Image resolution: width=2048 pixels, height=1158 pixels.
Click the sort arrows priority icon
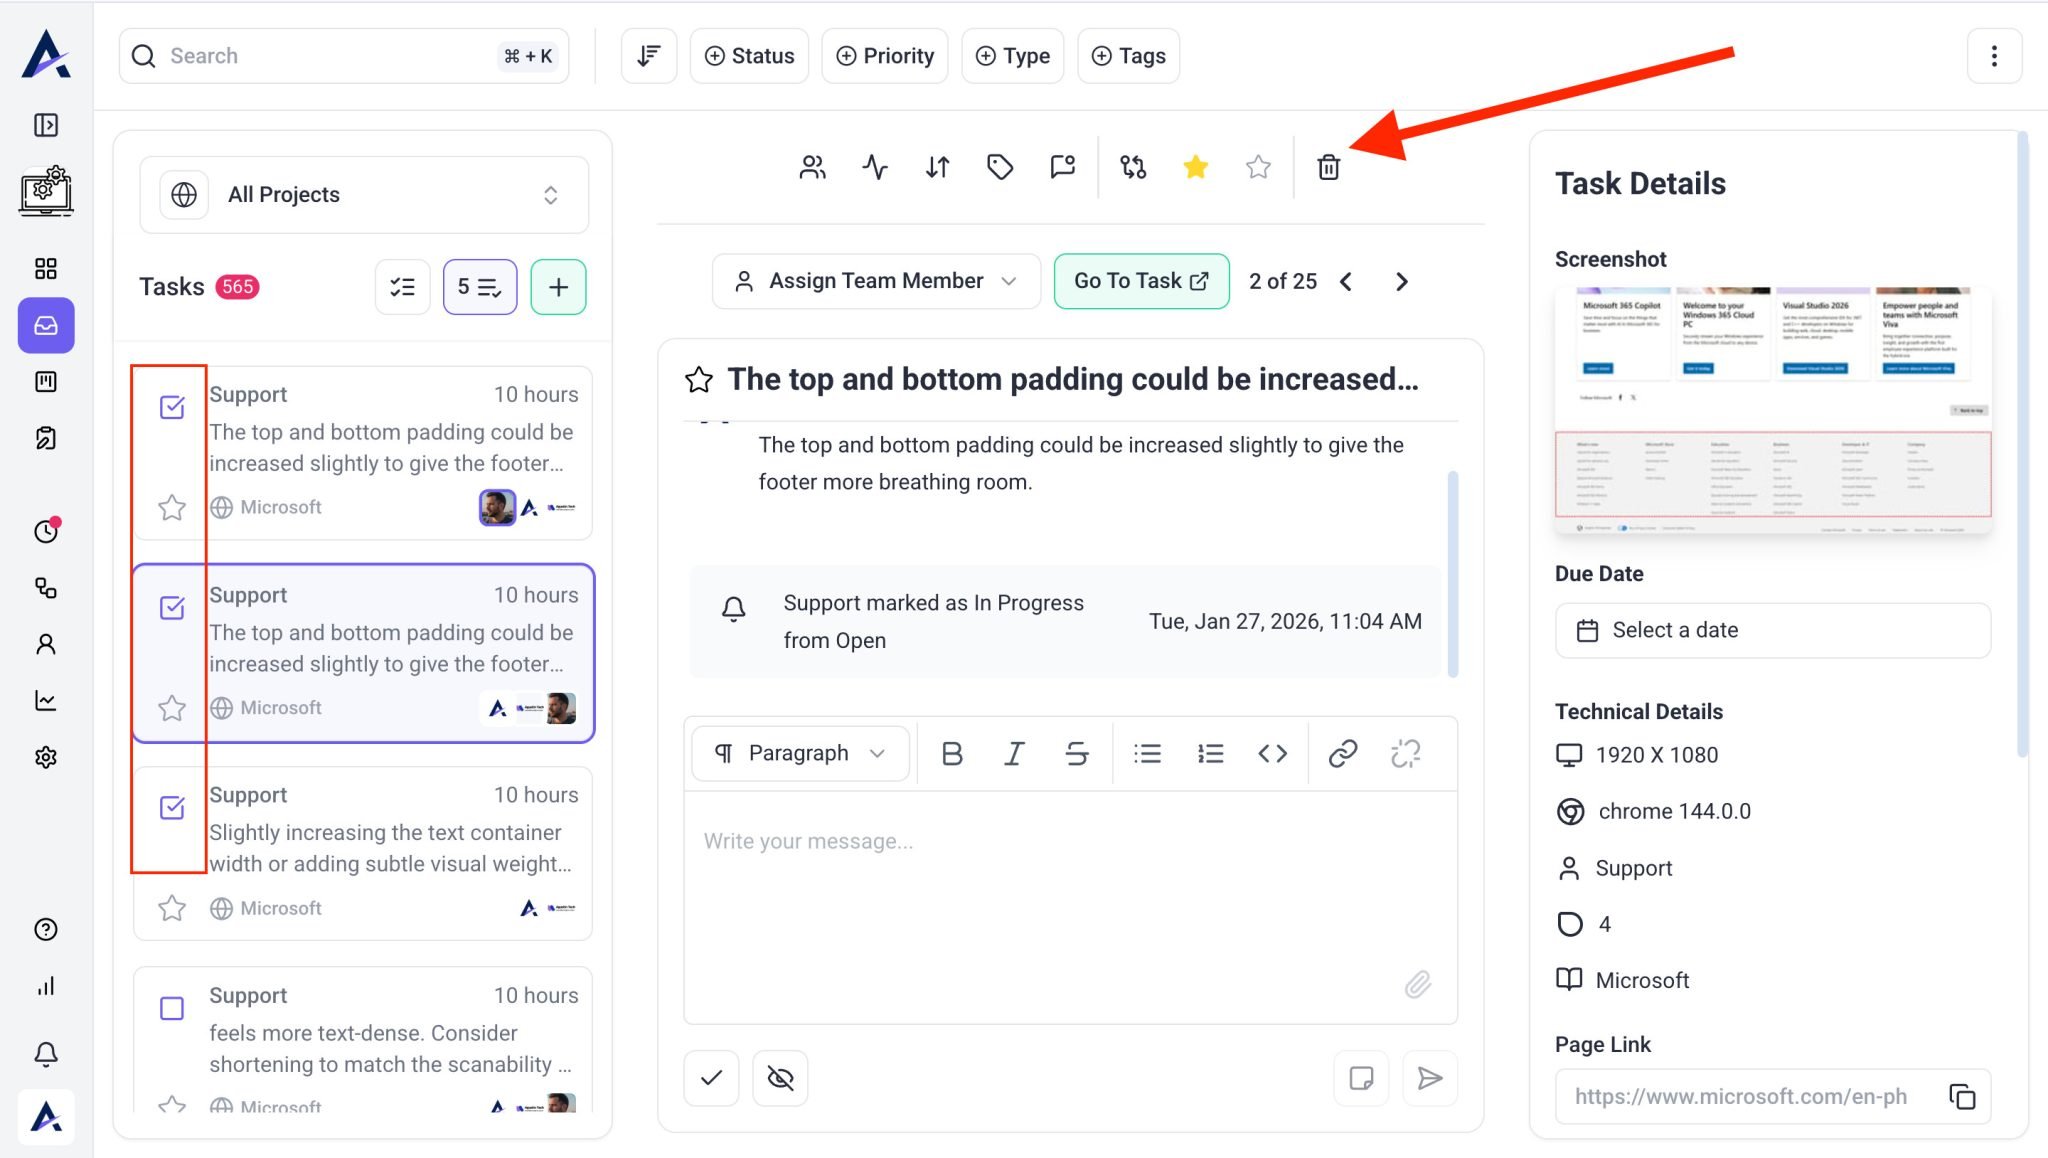pyautogui.click(x=937, y=167)
